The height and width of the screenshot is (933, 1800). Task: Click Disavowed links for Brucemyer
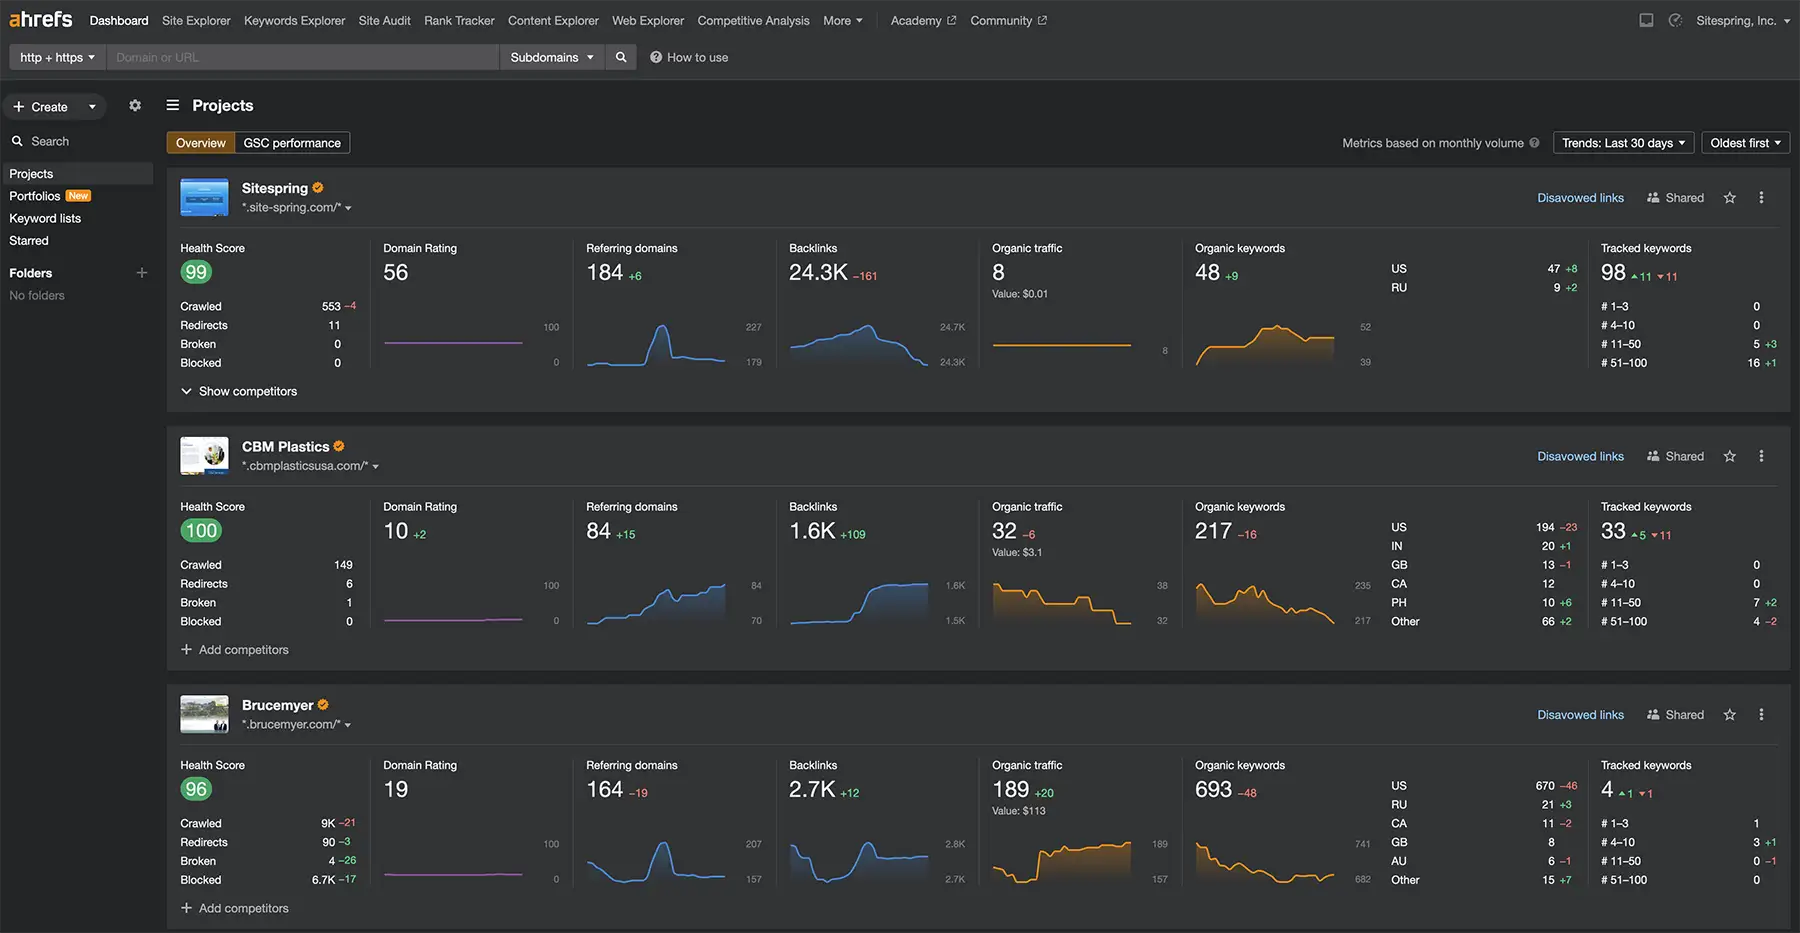(1580, 715)
